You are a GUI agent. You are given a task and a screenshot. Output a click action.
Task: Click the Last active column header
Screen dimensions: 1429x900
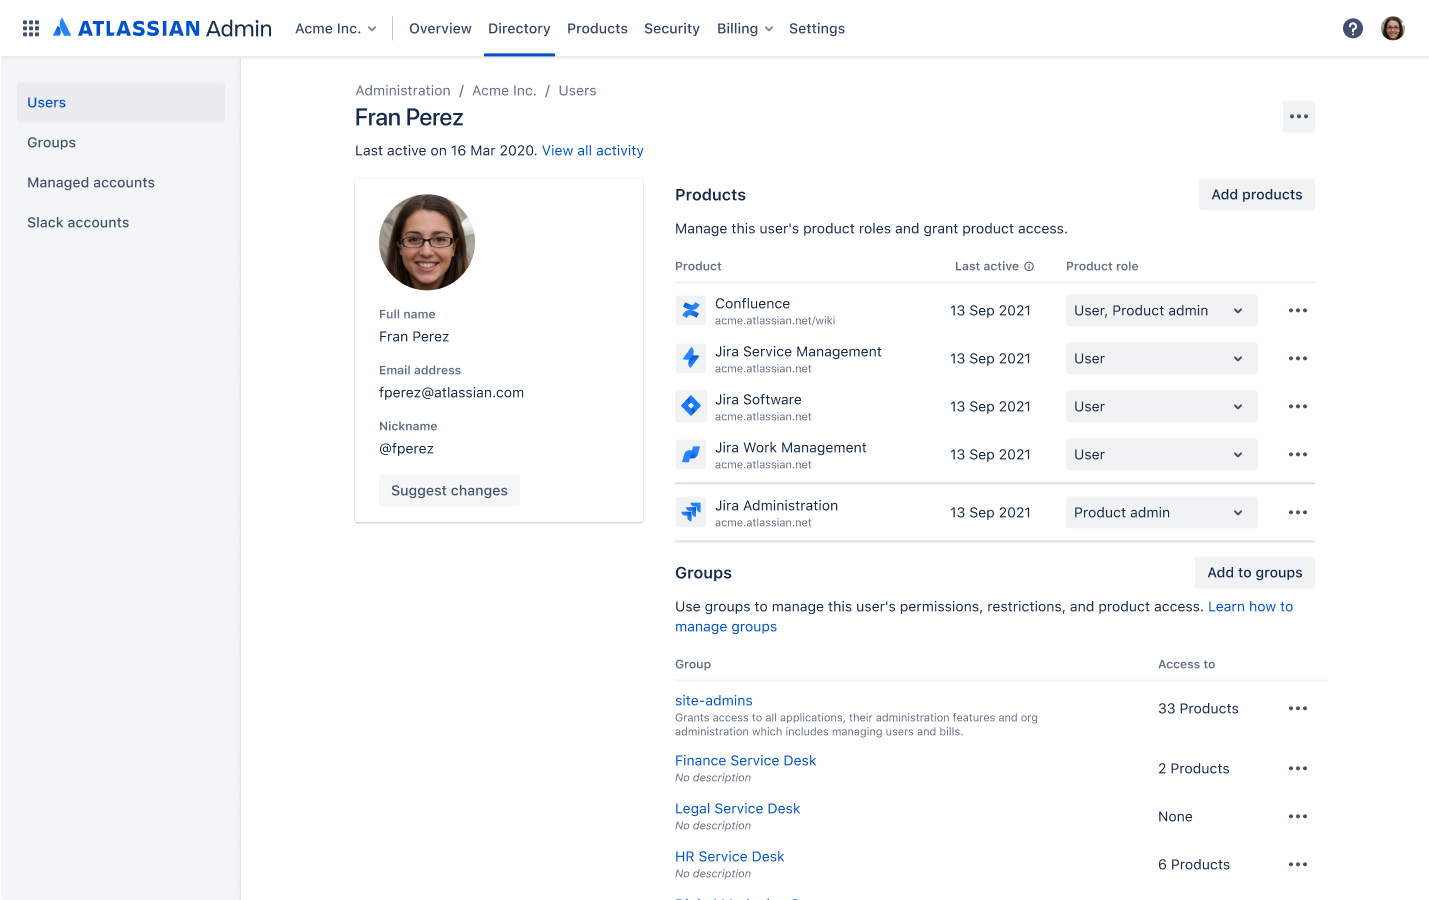coord(987,266)
